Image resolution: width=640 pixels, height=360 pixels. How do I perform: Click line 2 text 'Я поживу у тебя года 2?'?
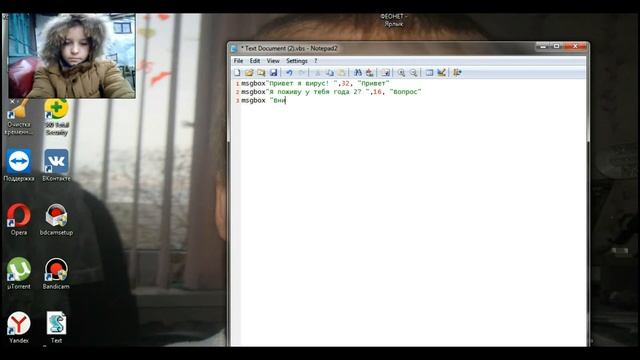[x=316, y=92]
